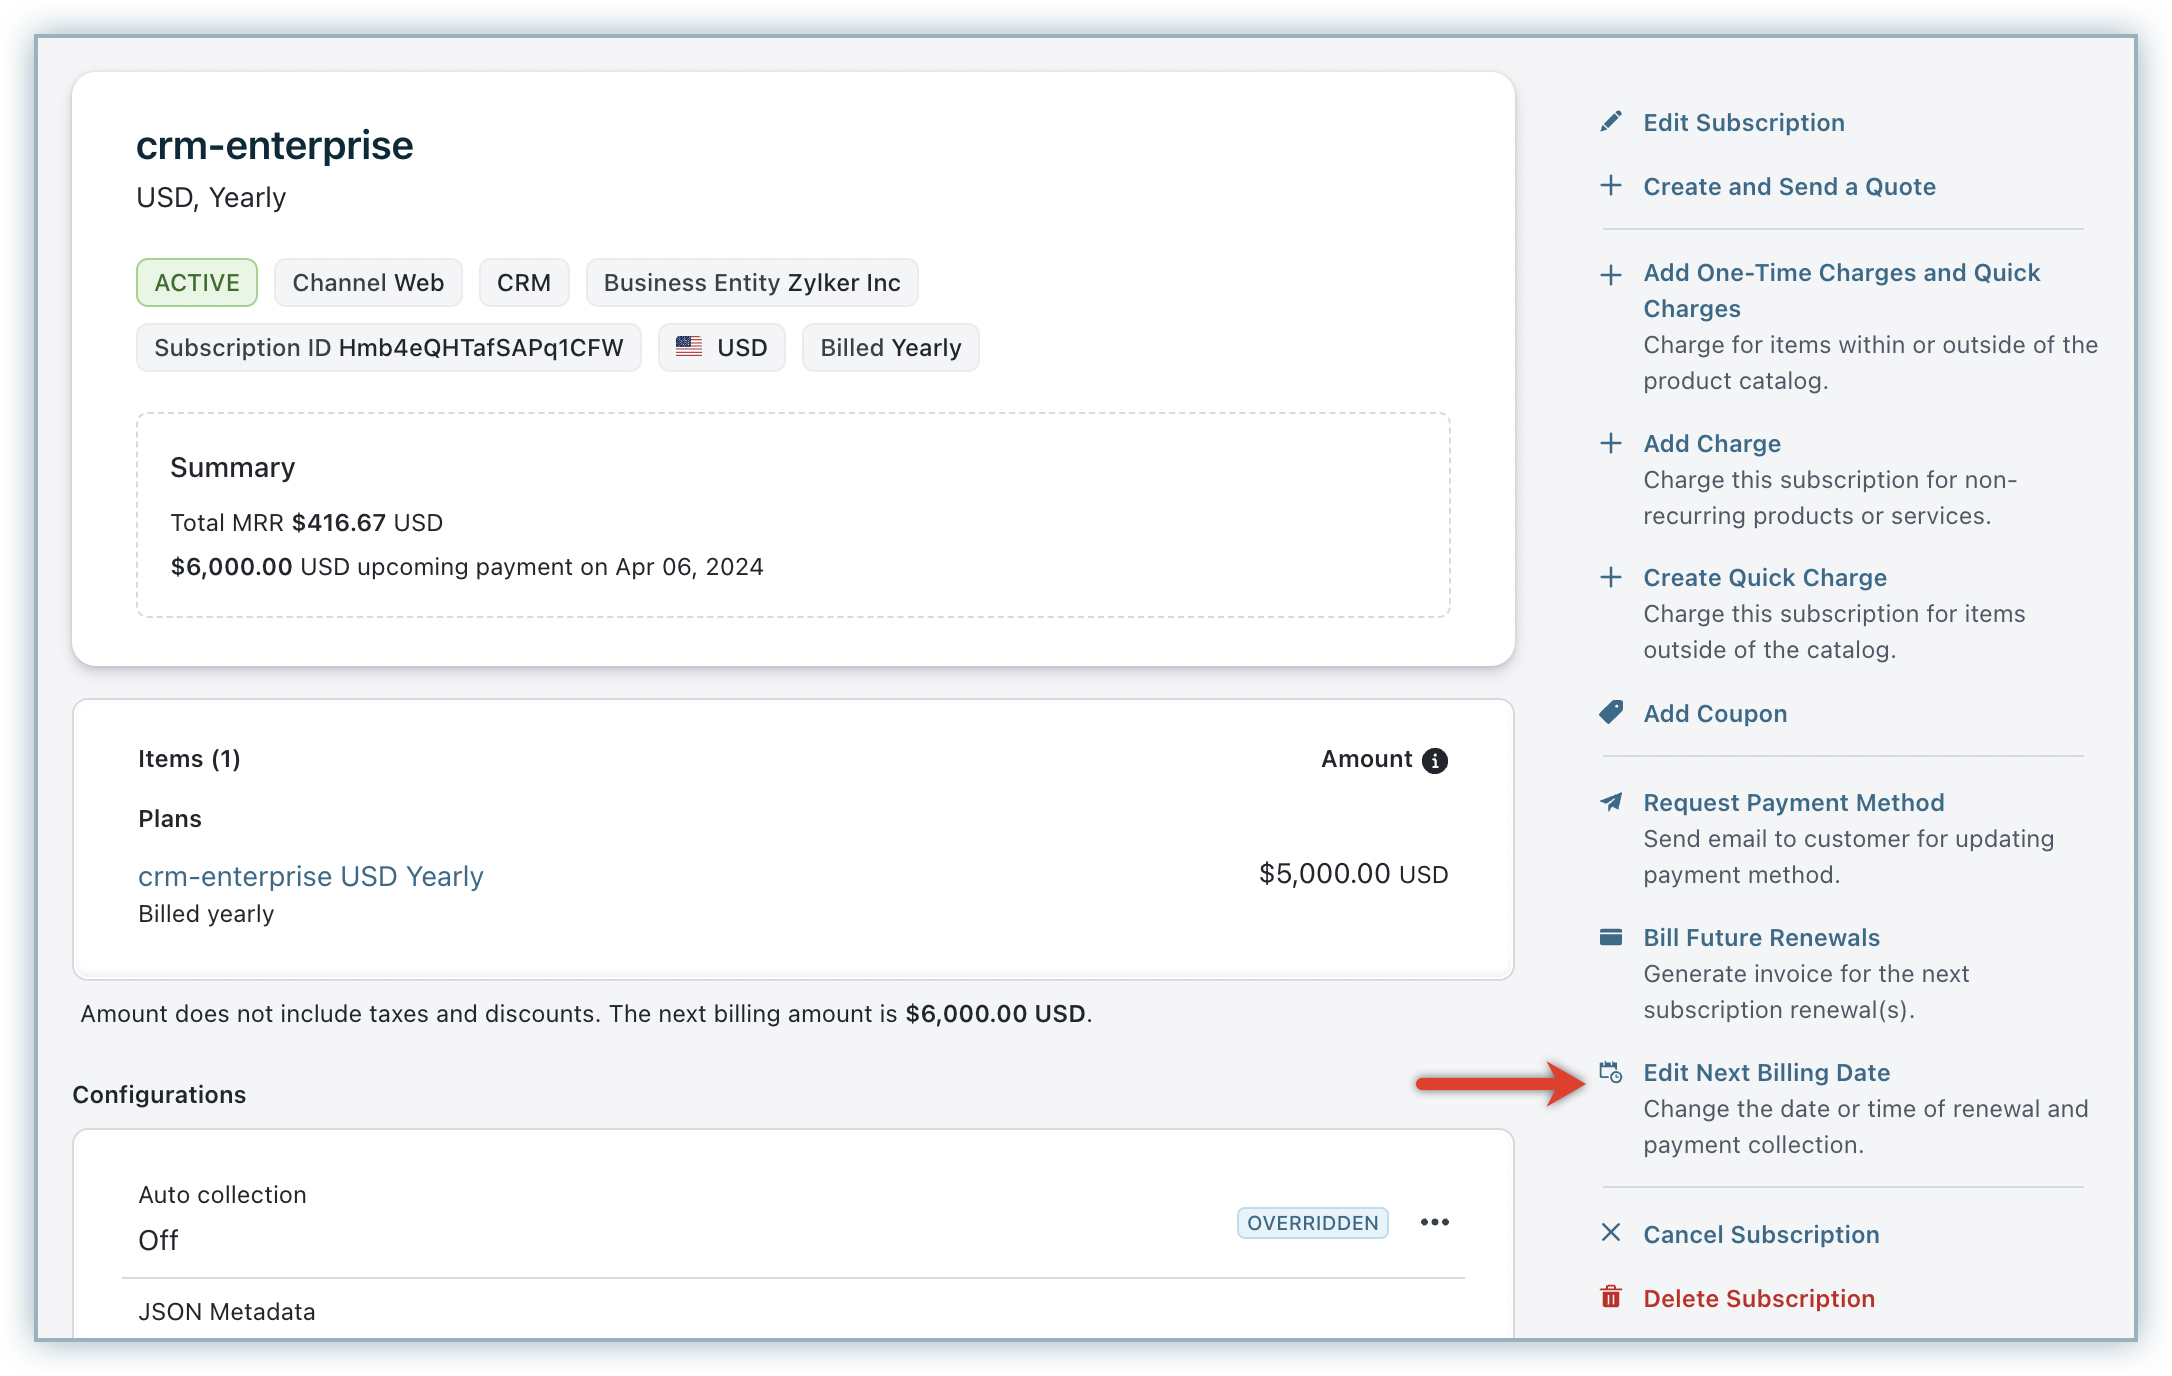The height and width of the screenshot is (1376, 2172).
Task: Click the info icon next to Amount
Action: tap(1434, 760)
